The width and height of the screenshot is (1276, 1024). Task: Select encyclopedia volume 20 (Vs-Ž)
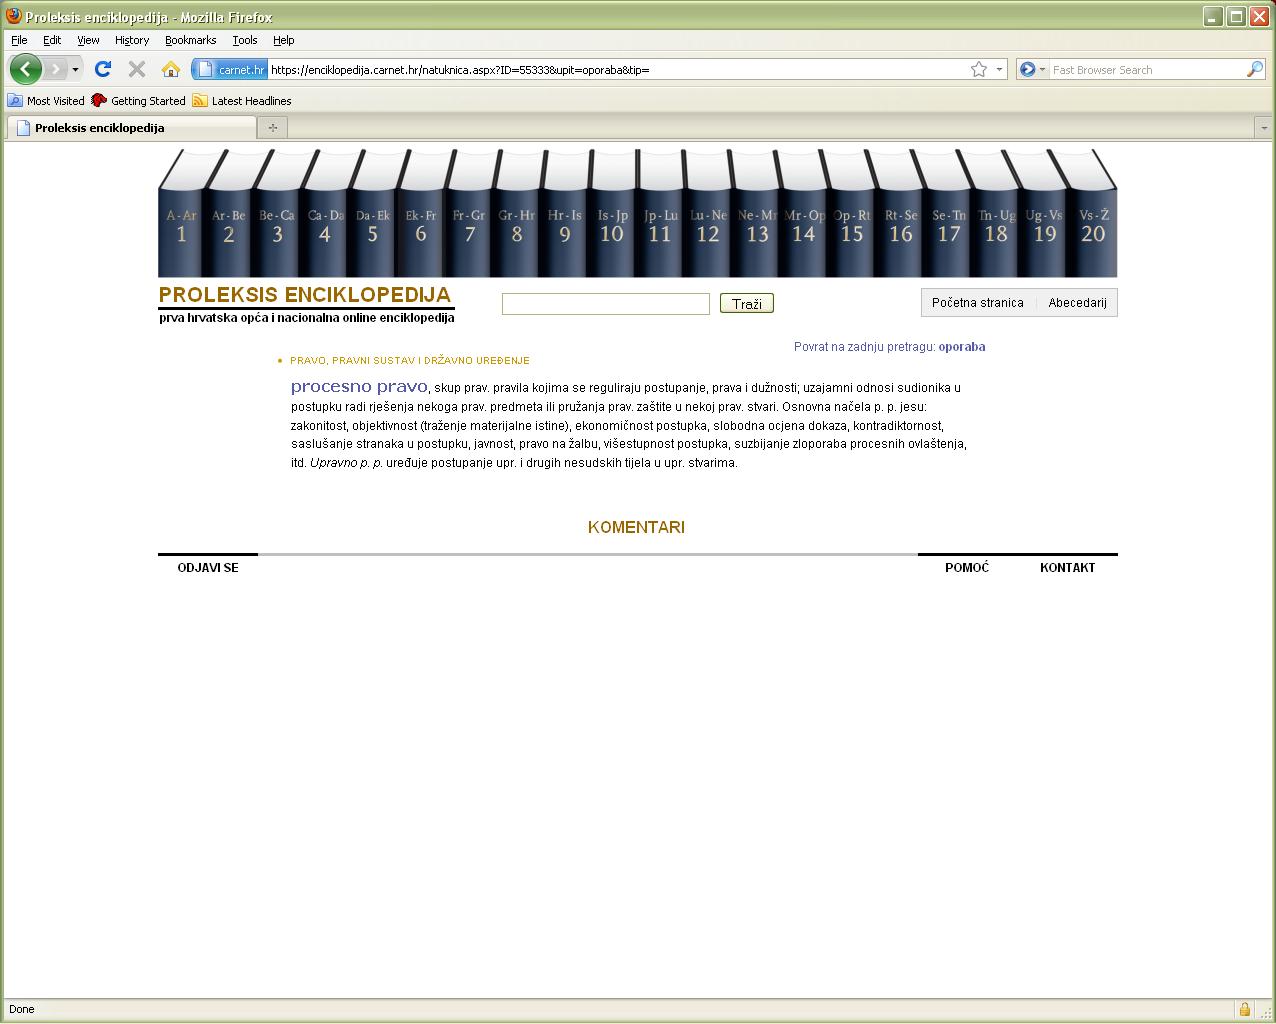tap(1093, 213)
